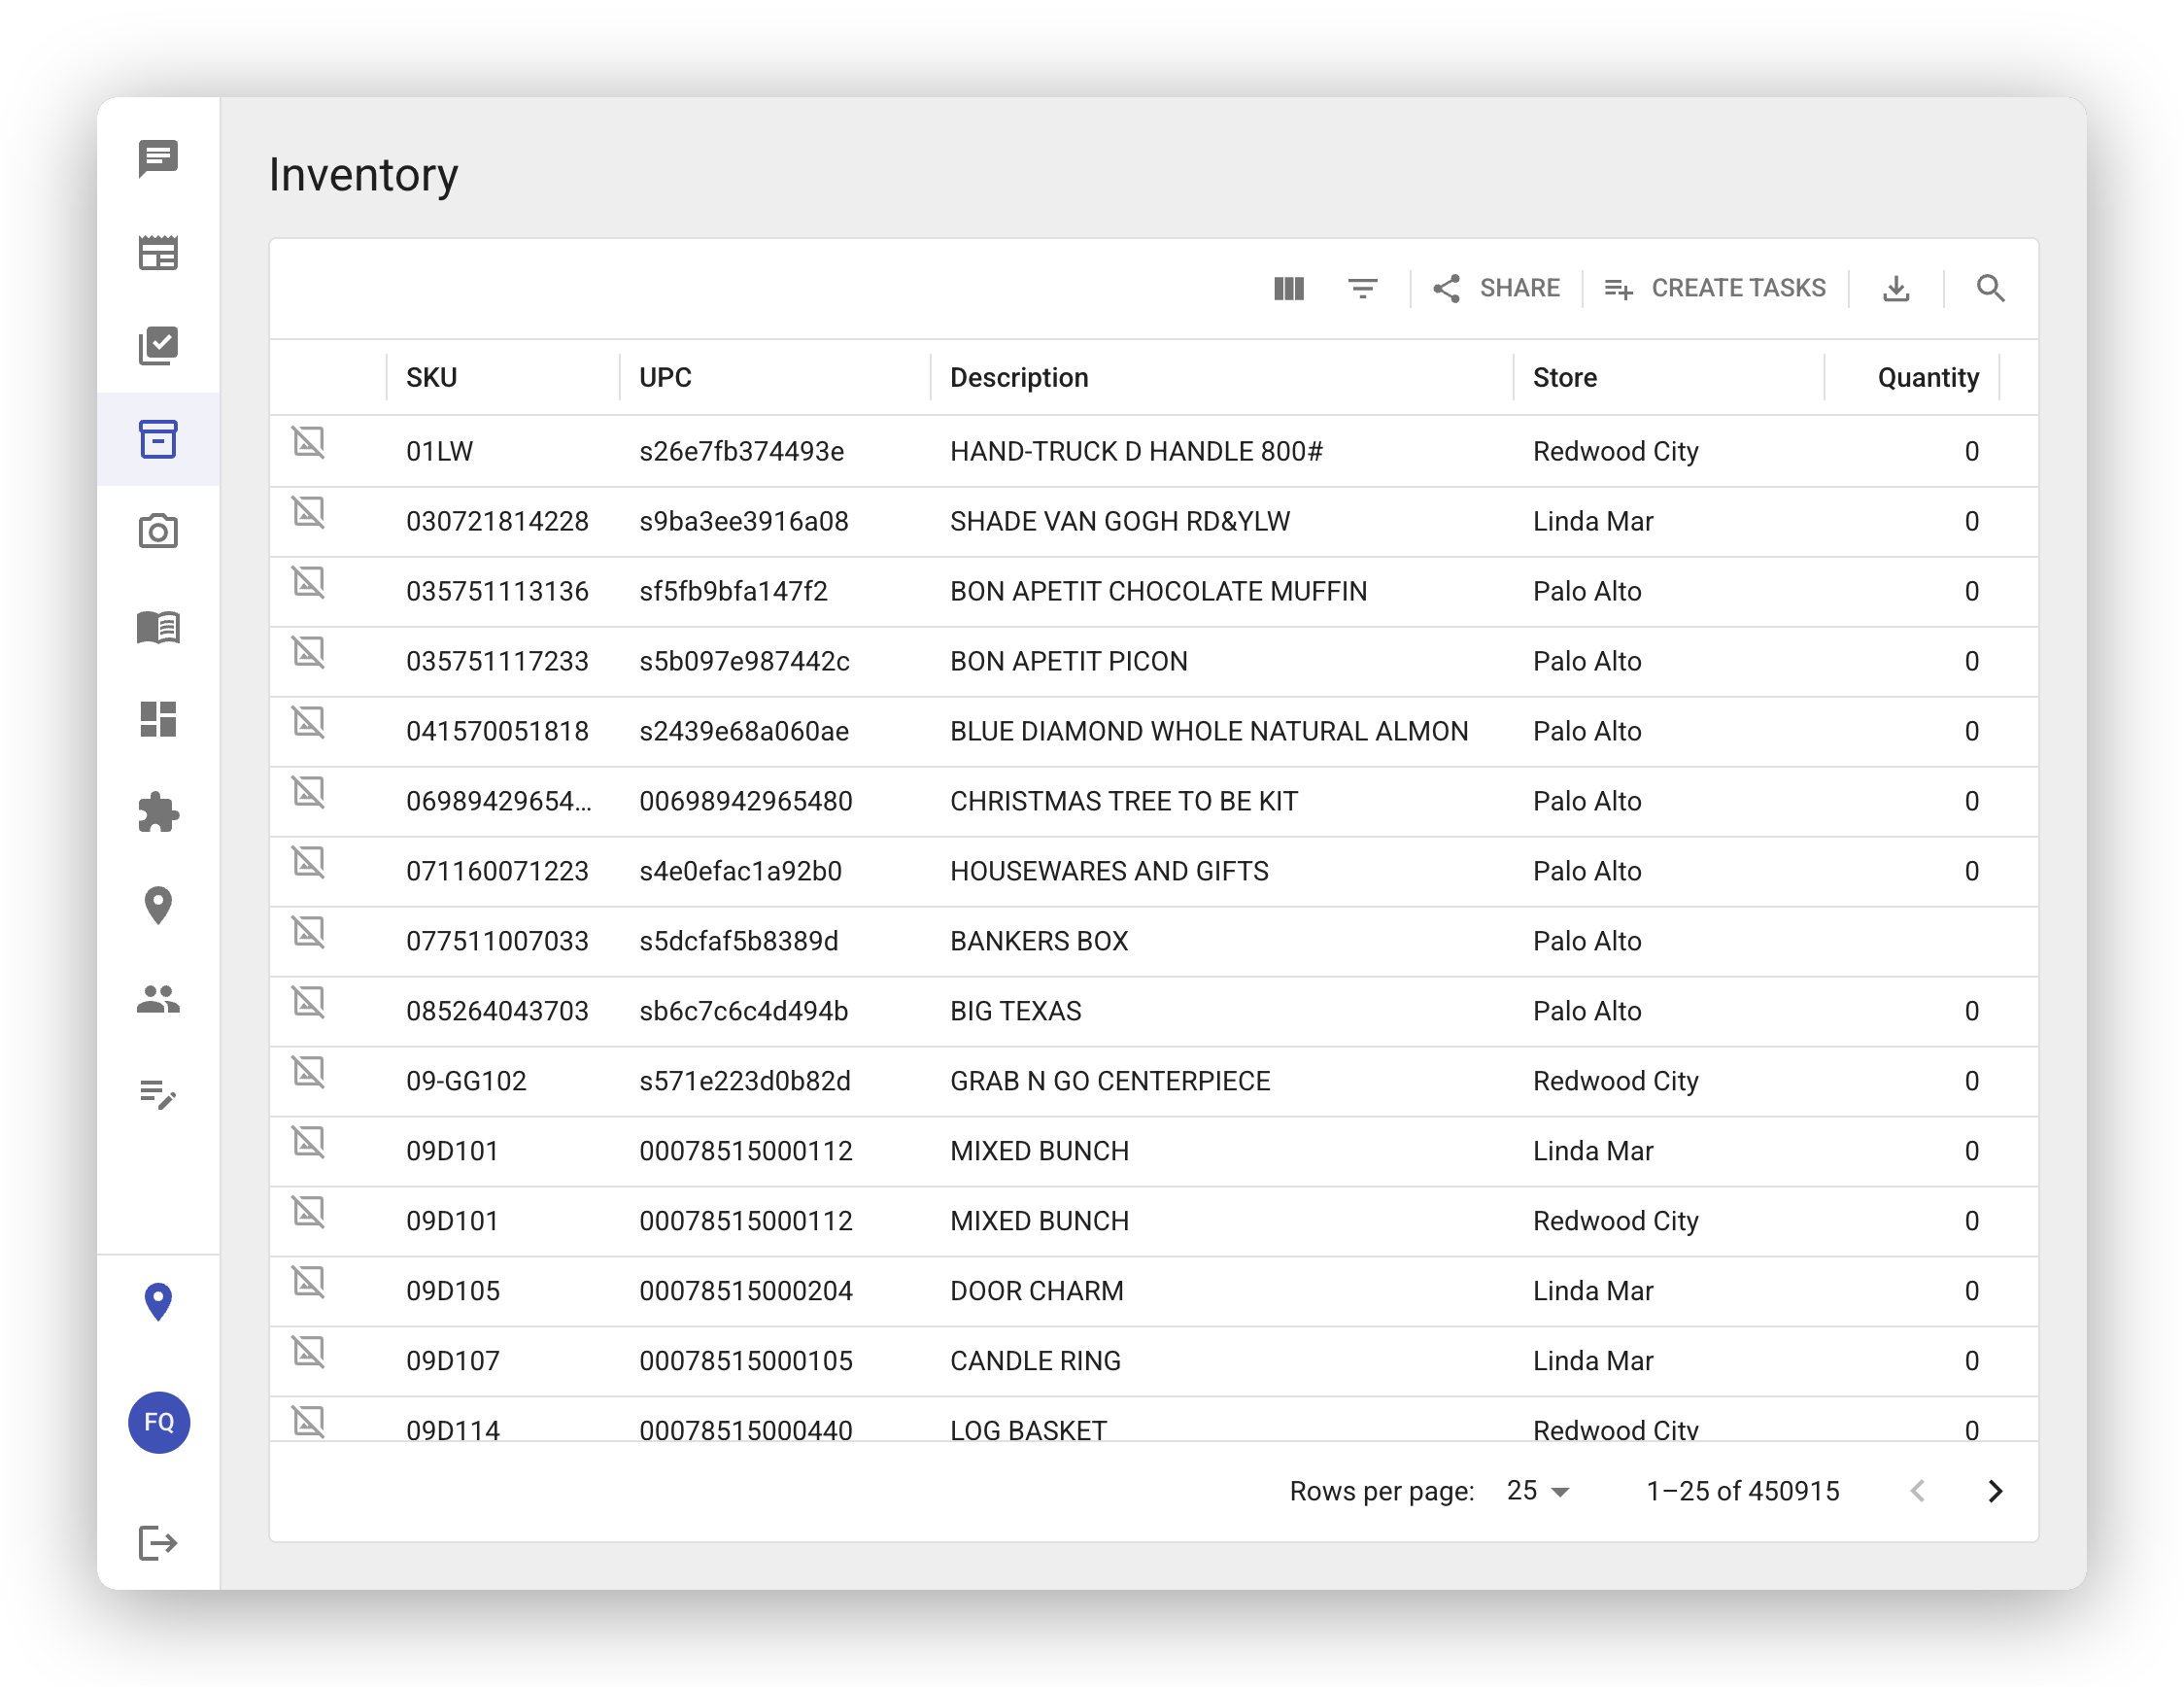Screen dimensions: 2184x1687
Task: Open the filter options
Action: tap(1362, 288)
